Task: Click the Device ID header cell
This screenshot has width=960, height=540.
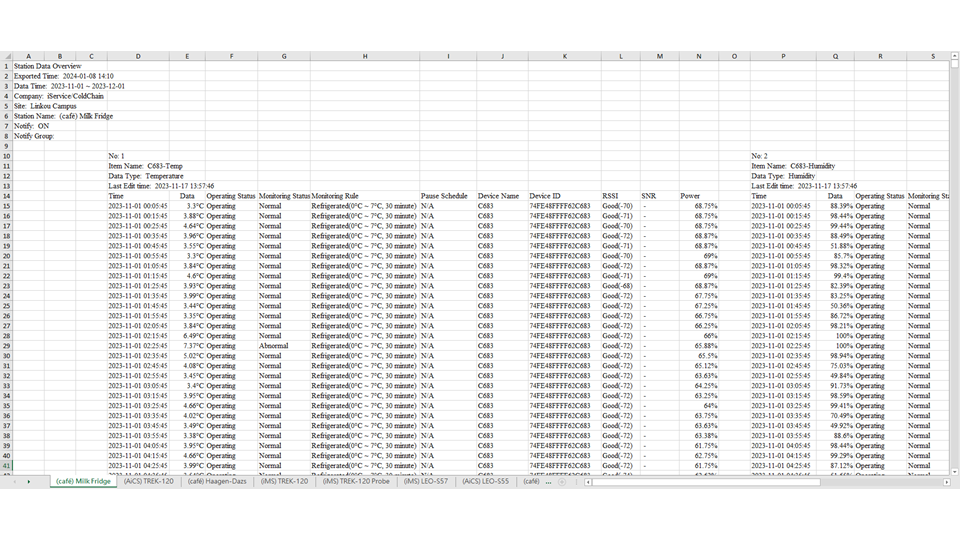Action: (x=548, y=196)
